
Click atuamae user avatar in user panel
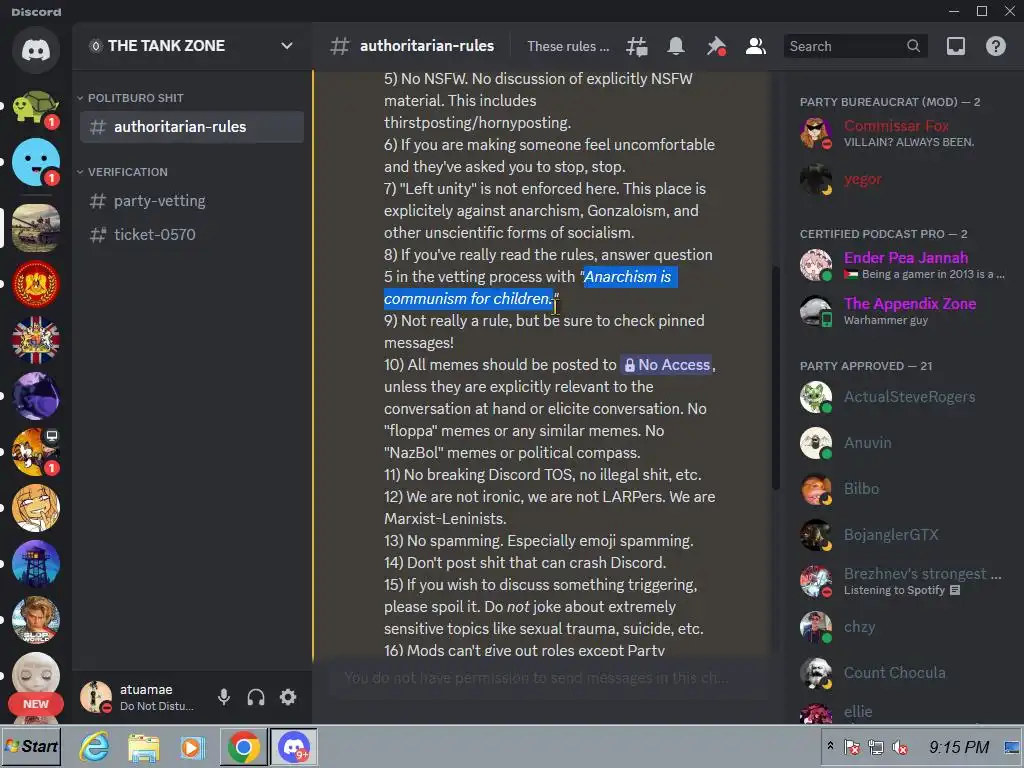[96, 697]
